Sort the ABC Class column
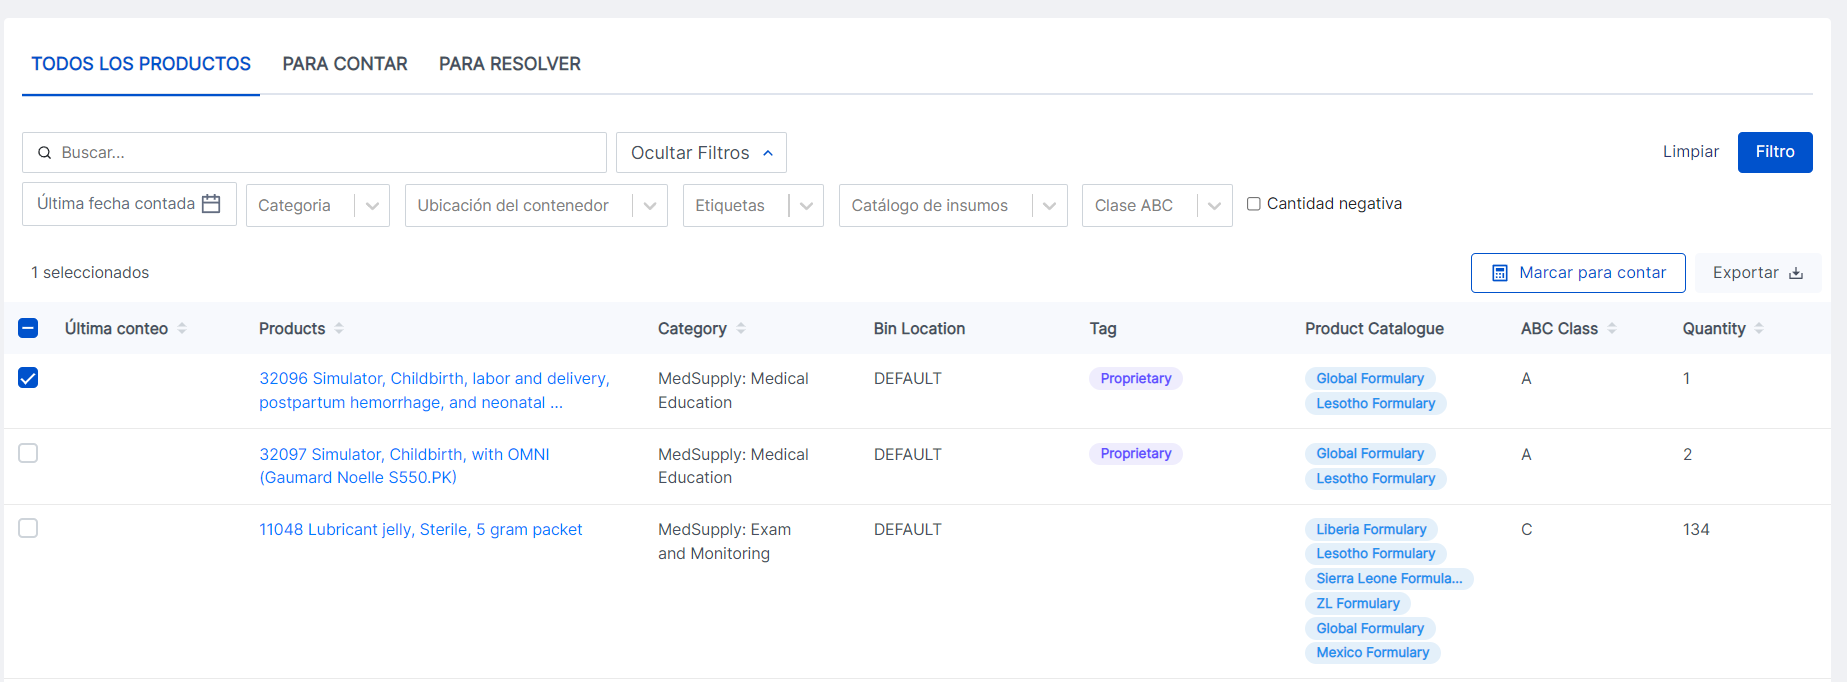This screenshot has width=1847, height=682. click(1612, 328)
